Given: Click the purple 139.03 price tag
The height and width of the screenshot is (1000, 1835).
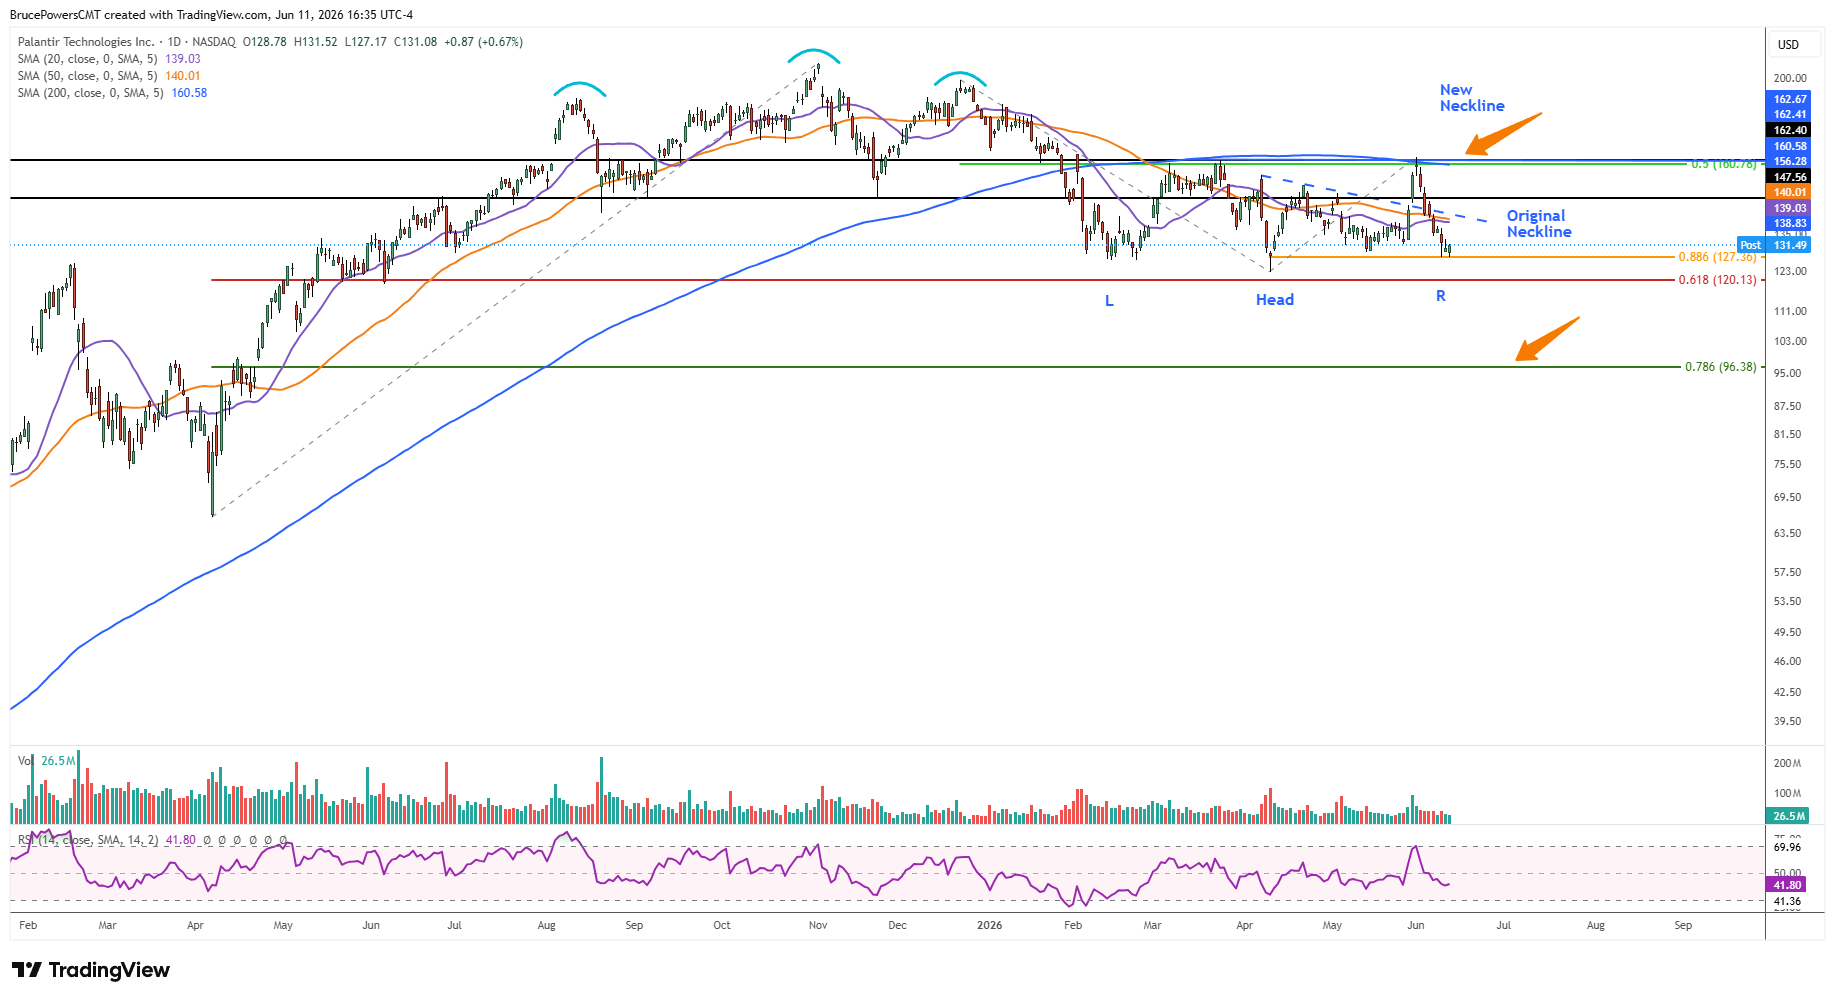Looking at the screenshot, I should point(1790,208).
